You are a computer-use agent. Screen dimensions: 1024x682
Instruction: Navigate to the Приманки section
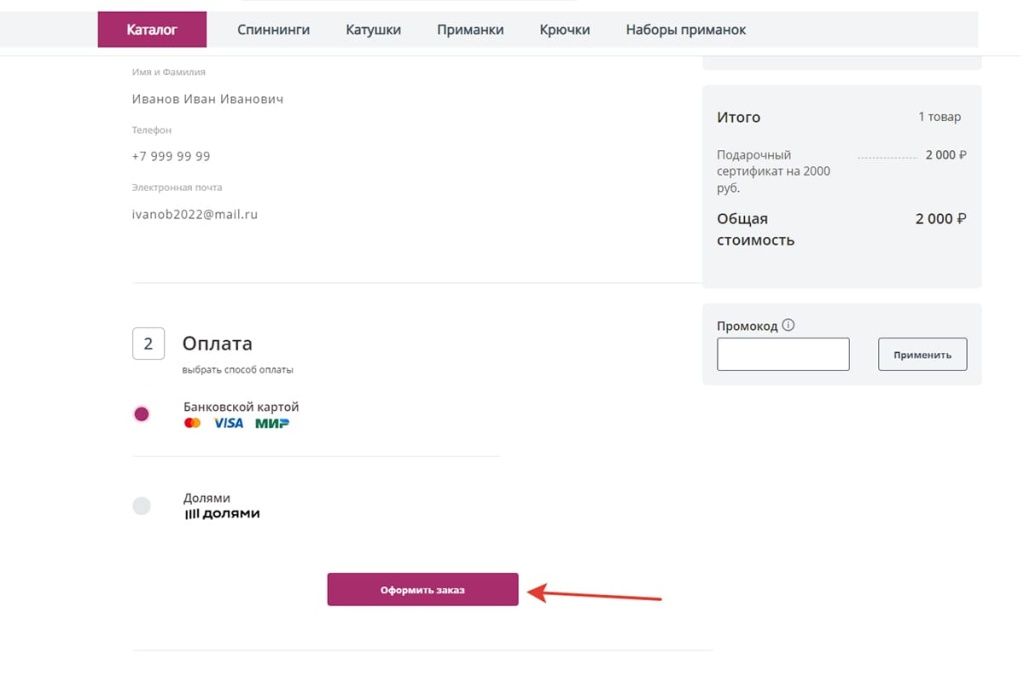pos(470,30)
